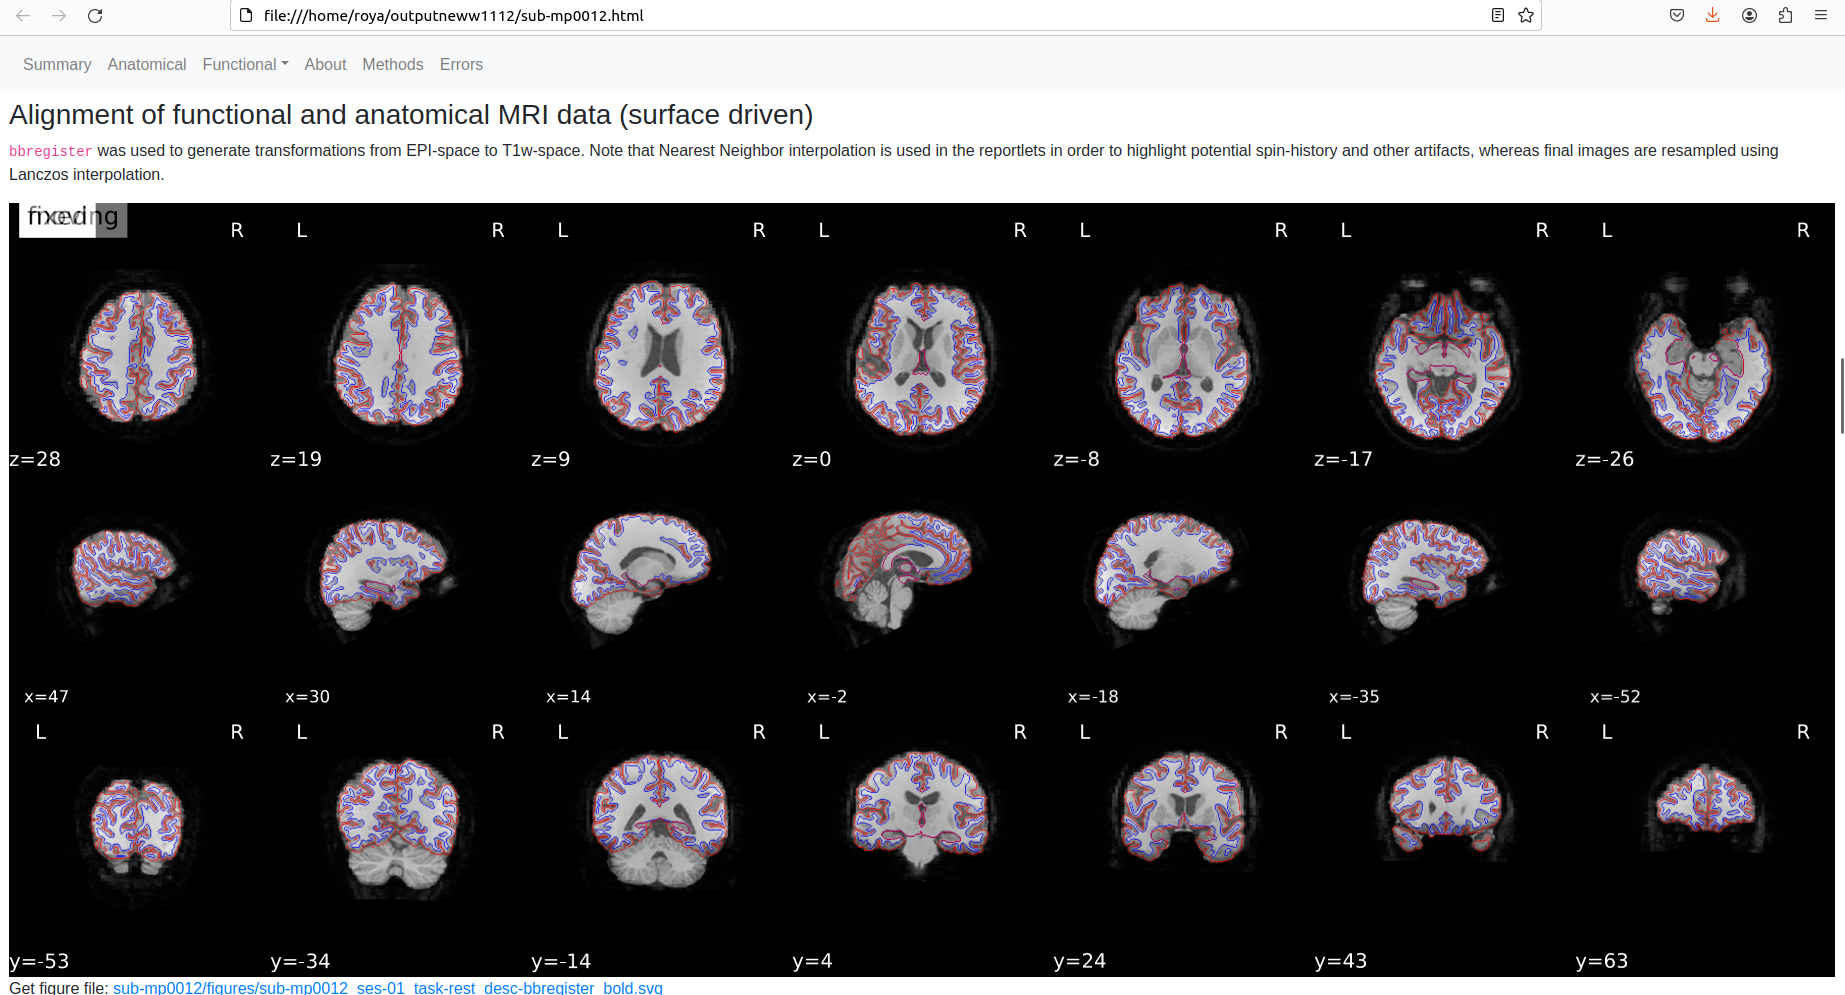This screenshot has width=1845, height=995.
Task: Click the y=-53 slice label
Action: pos(40,961)
